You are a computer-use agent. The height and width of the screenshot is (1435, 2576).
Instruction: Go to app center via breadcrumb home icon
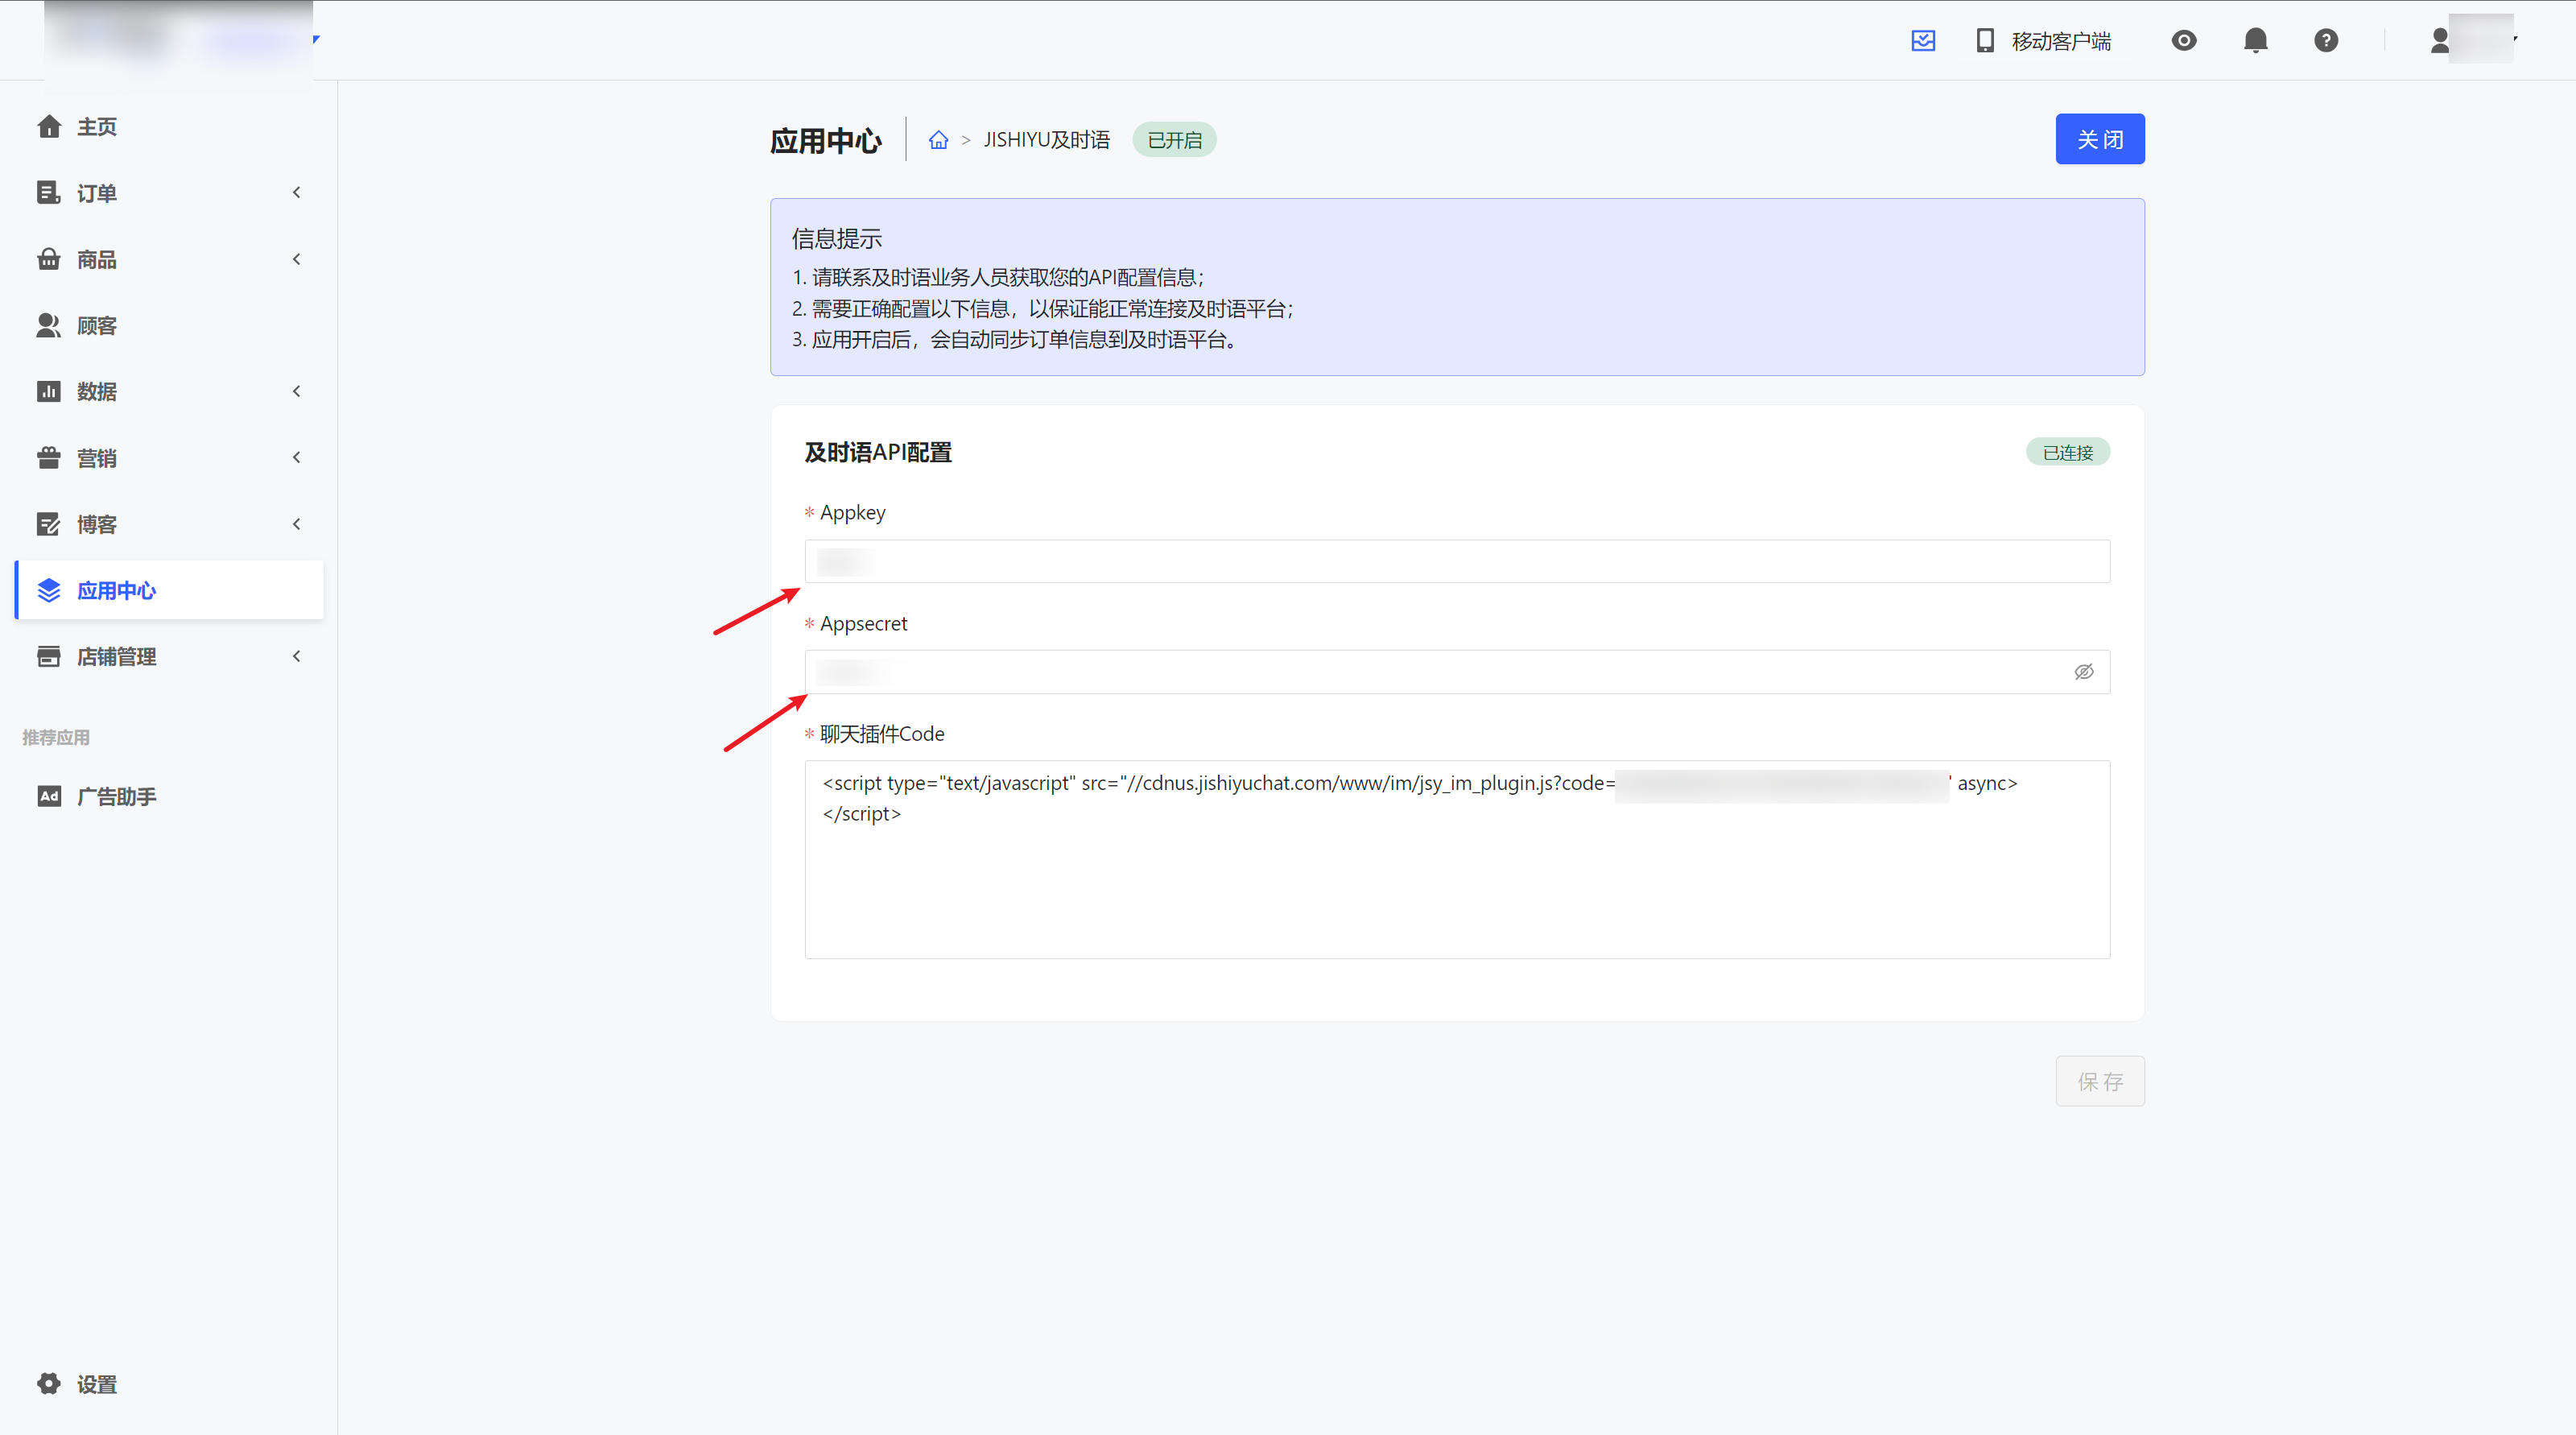tap(938, 140)
